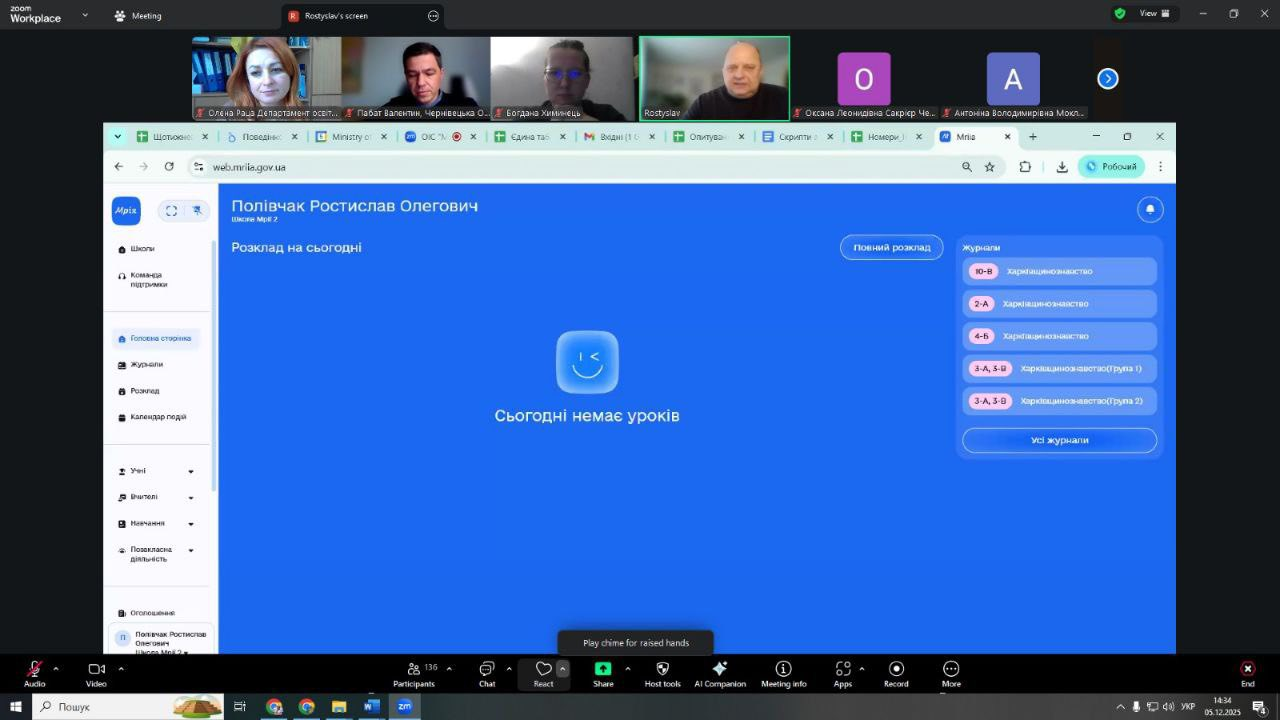The height and width of the screenshot is (720, 1280).
Task: Click the React heart icon
Action: pyautogui.click(x=543, y=669)
